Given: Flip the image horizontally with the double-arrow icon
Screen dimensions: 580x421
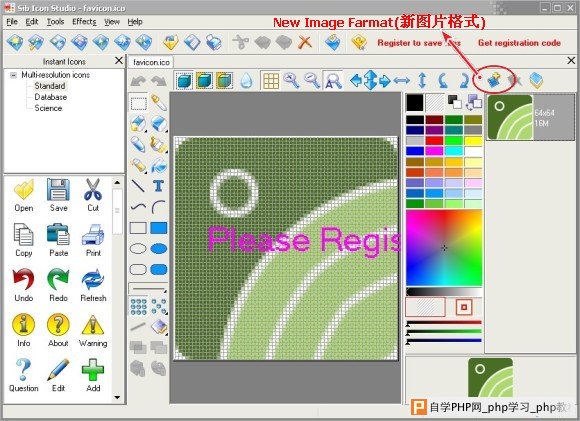Looking at the screenshot, I should click(x=402, y=80).
